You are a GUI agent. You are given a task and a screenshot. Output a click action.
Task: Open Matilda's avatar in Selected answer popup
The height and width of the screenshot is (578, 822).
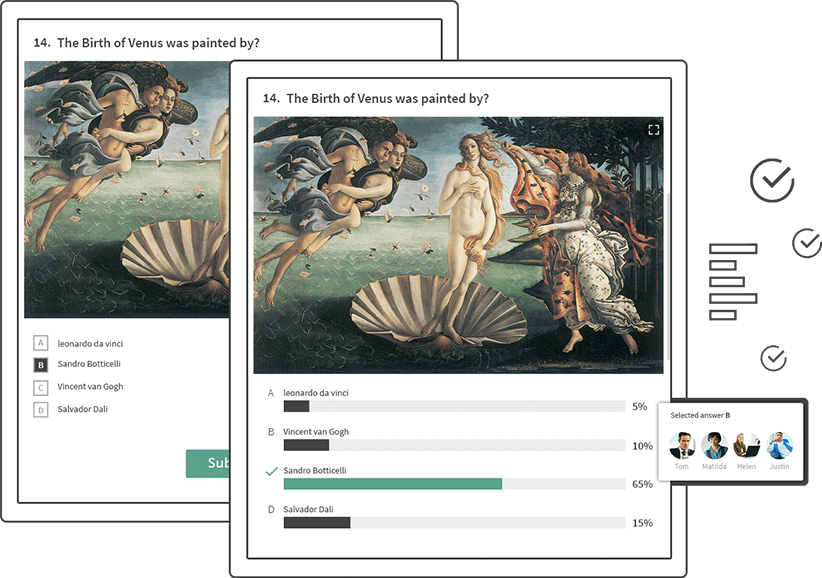[714, 445]
